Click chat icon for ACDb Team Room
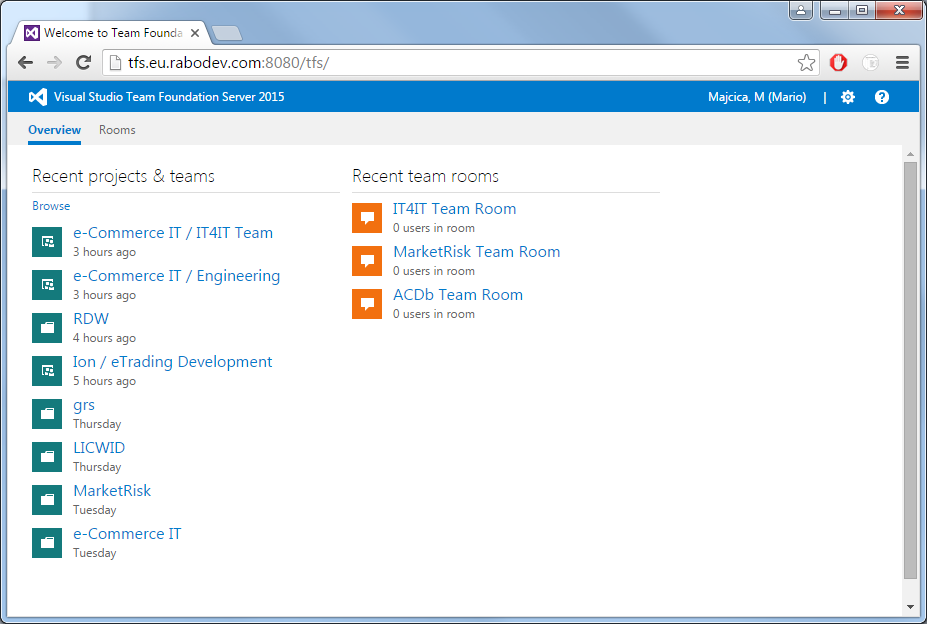Screen dimensions: 927x624 (367, 303)
